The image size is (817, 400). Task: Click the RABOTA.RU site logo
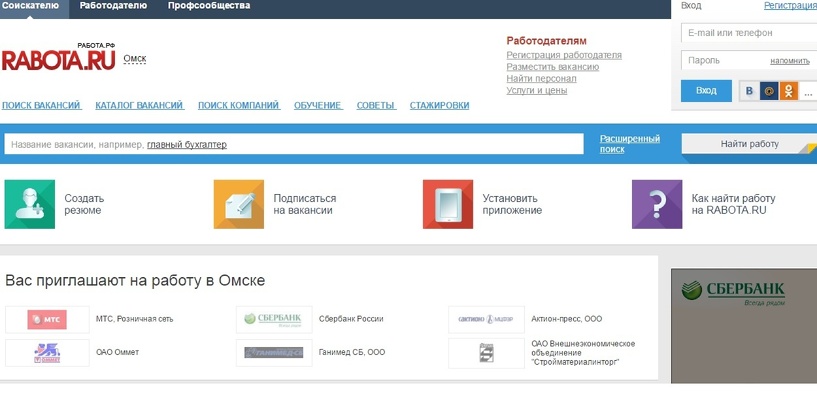(x=58, y=57)
